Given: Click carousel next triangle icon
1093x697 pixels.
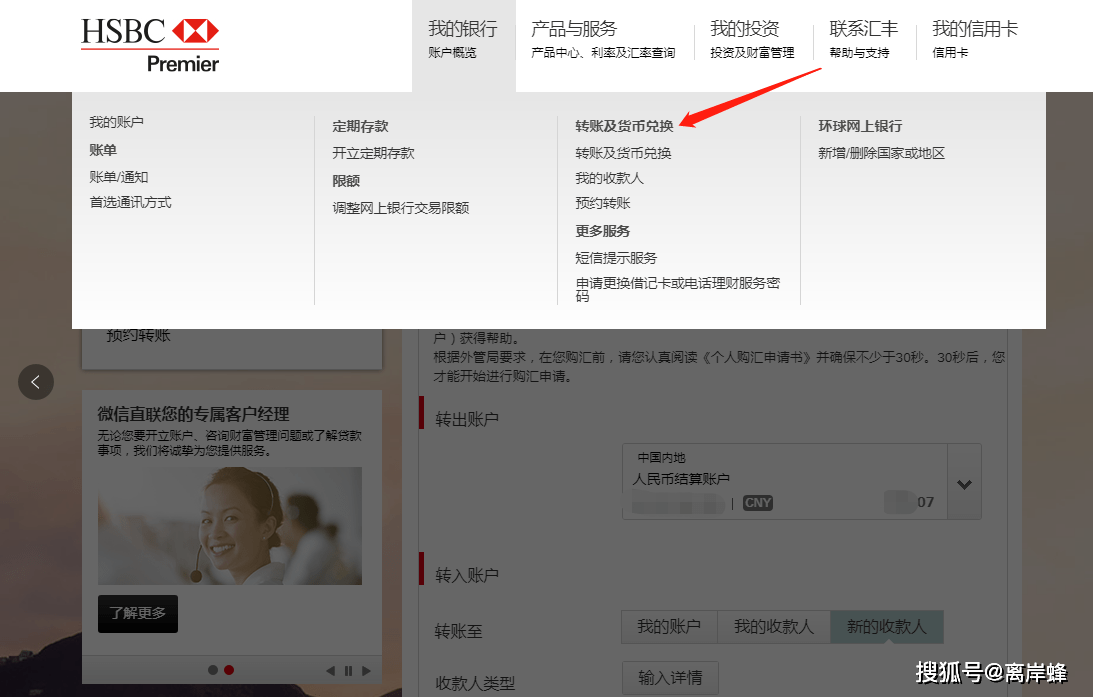Looking at the screenshot, I should click(x=366, y=671).
